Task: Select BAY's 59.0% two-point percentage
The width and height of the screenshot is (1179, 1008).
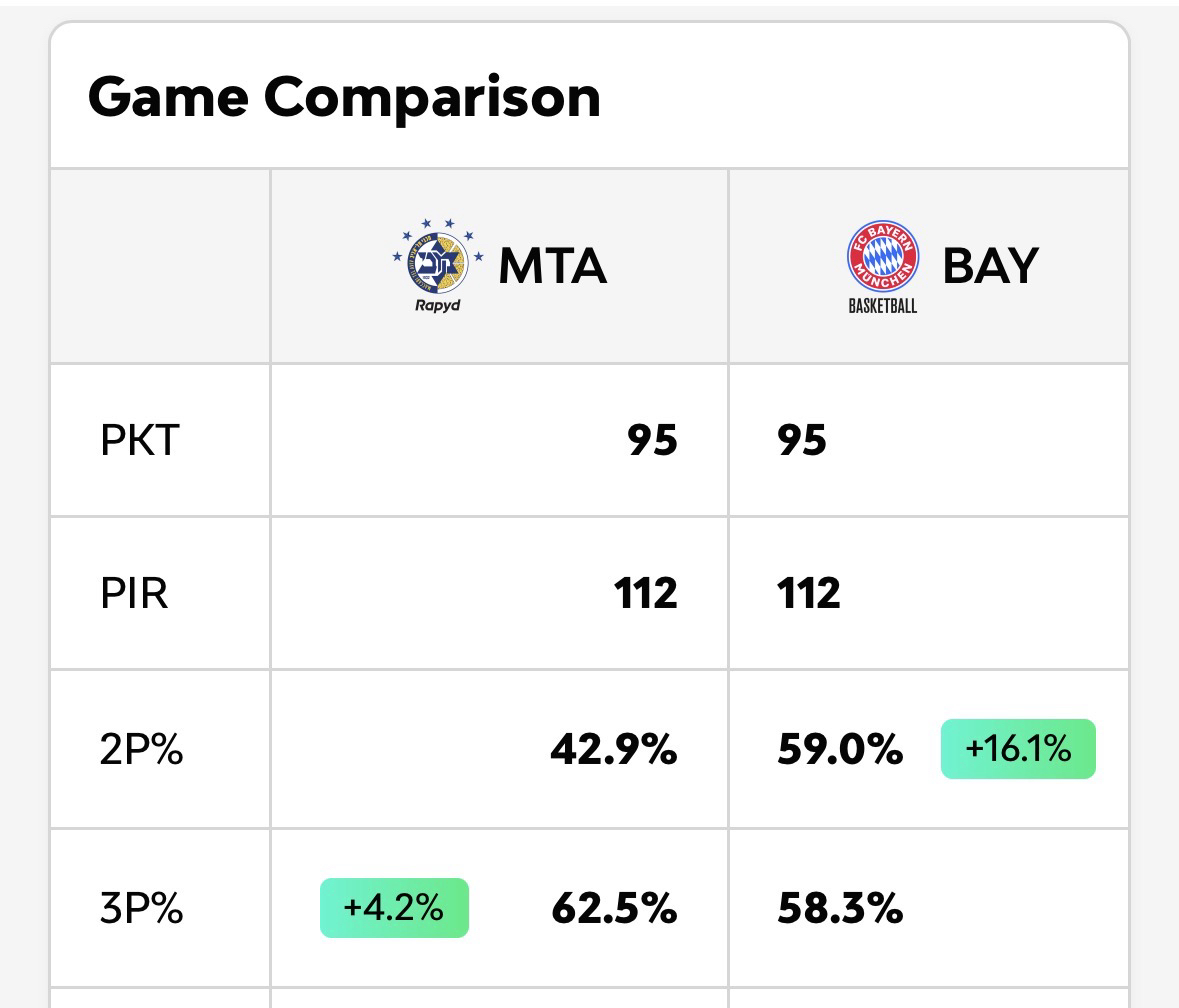Action: 840,749
